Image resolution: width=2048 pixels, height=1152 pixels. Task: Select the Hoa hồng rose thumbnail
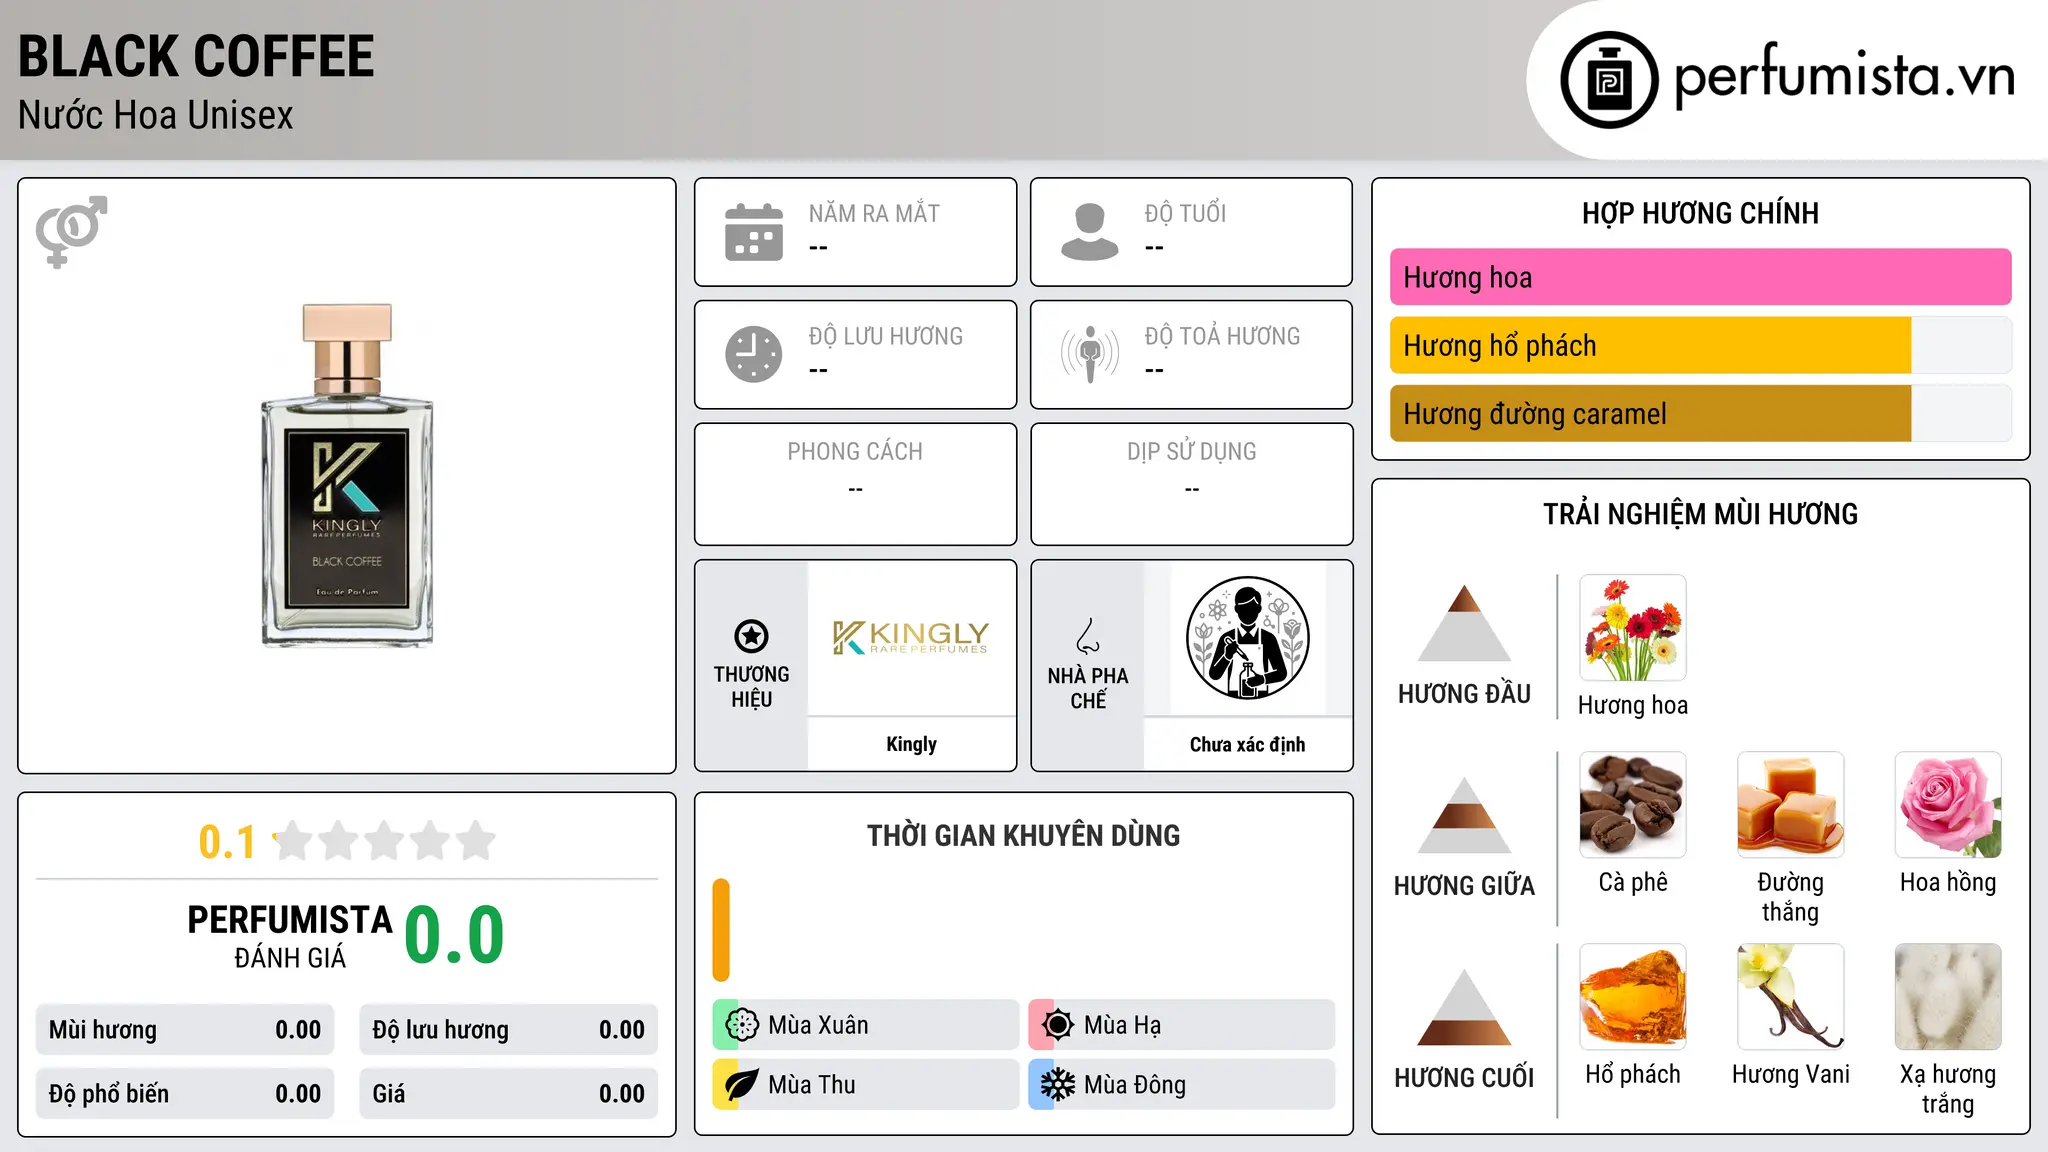point(1948,805)
